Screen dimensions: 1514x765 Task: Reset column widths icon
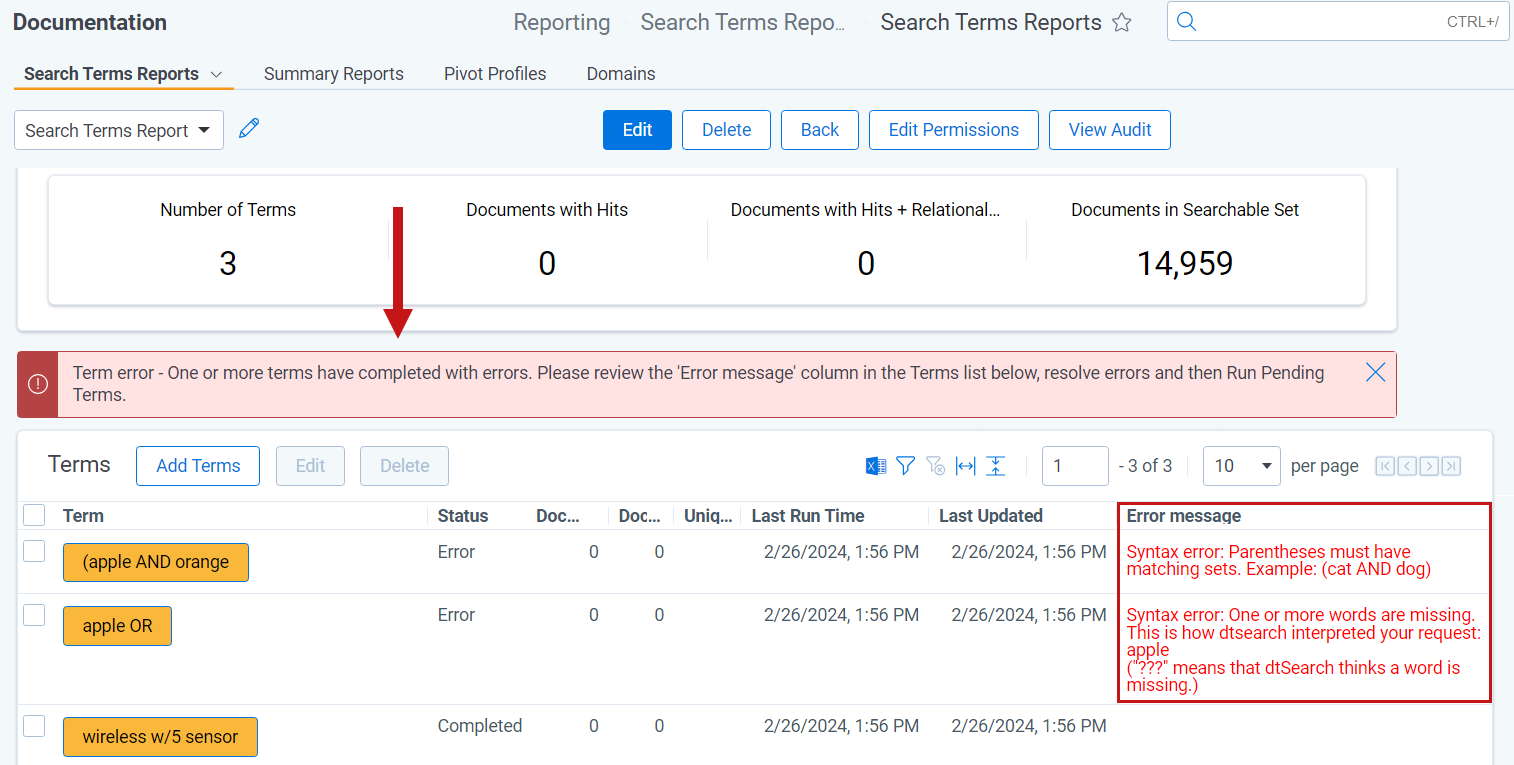(965, 465)
